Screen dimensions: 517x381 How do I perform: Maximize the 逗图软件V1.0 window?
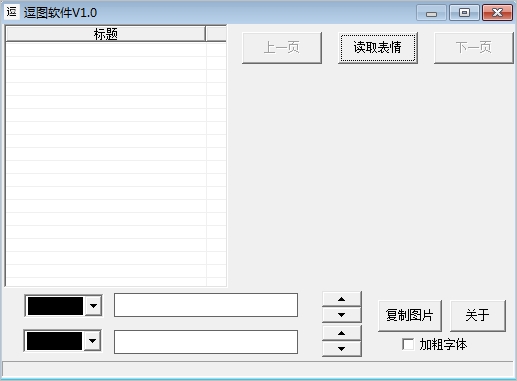(x=464, y=13)
